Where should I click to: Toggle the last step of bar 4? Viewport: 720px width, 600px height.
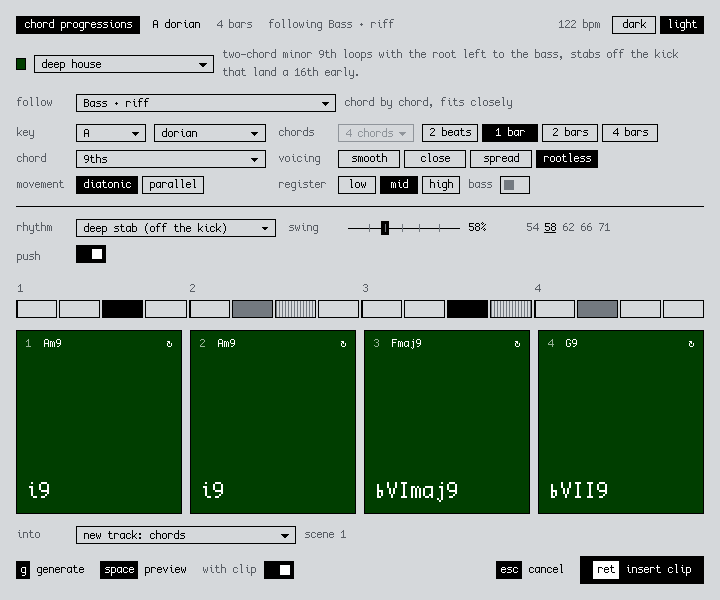click(683, 309)
